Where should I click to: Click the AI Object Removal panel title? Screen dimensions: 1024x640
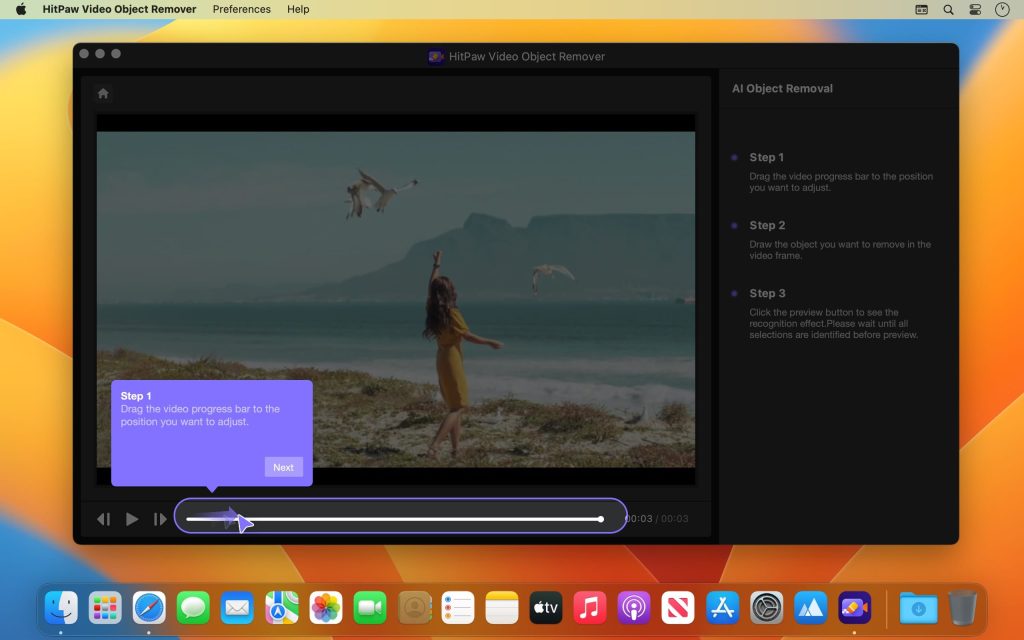click(x=780, y=88)
